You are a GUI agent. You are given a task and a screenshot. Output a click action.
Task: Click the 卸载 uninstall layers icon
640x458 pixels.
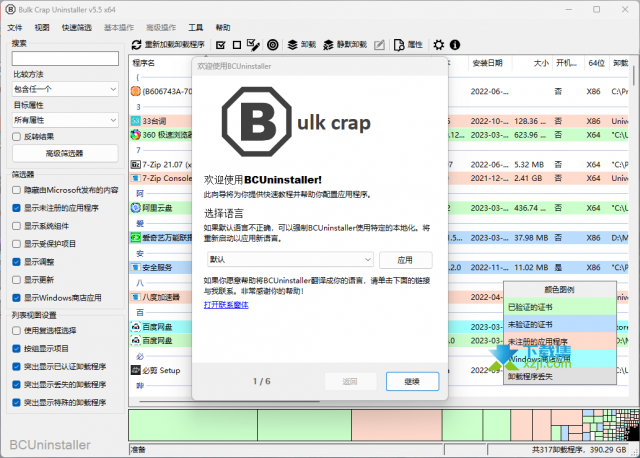[x=292, y=44]
